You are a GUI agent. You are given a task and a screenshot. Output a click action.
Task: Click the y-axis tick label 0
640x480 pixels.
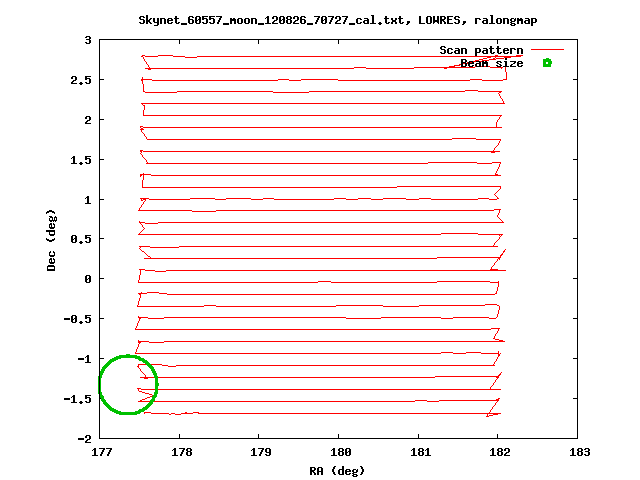(x=88, y=279)
